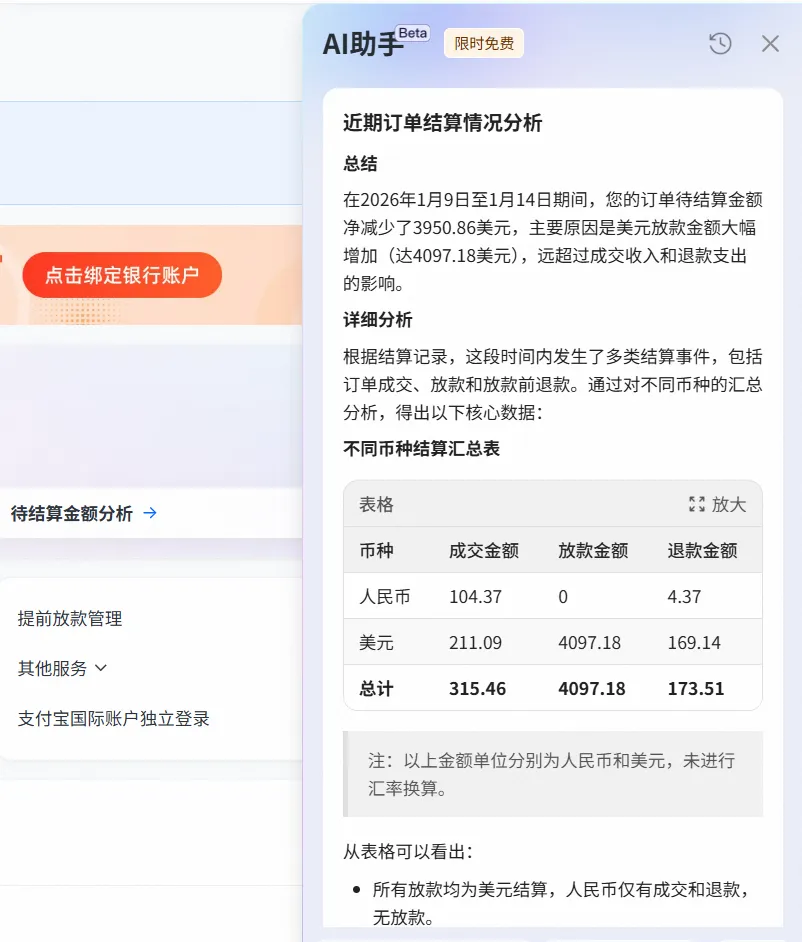Click the 限时免费 tag
802x942 pixels.
tap(484, 43)
